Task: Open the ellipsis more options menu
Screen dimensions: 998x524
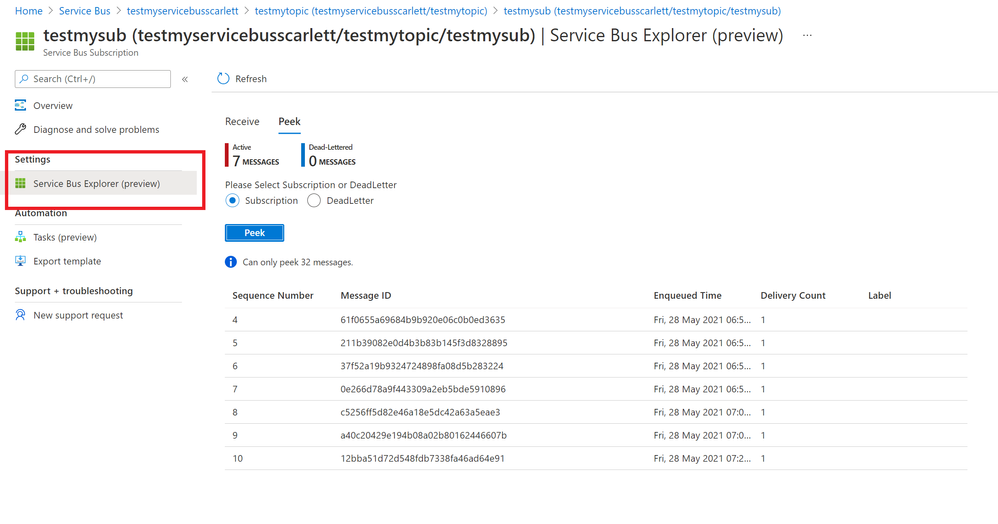Action: click(x=807, y=36)
